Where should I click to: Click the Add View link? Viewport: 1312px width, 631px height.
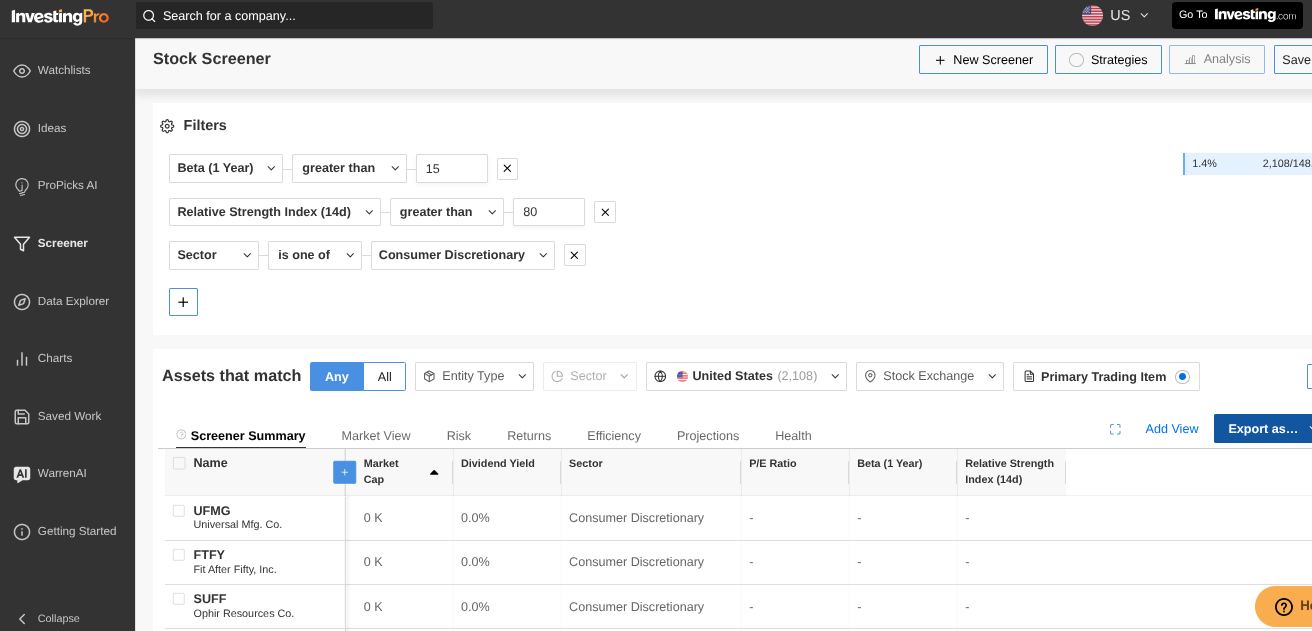click(x=1172, y=429)
